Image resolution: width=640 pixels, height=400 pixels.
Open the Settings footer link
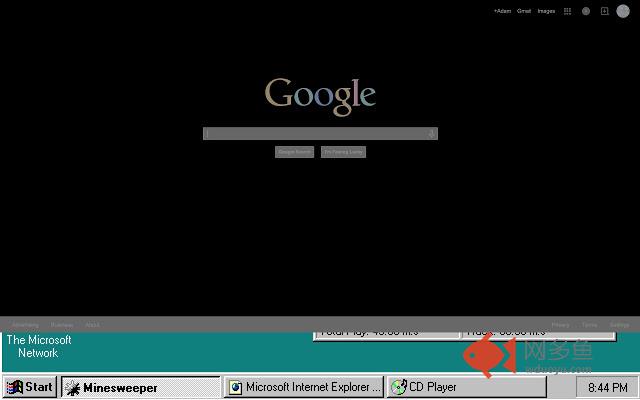(x=620, y=325)
